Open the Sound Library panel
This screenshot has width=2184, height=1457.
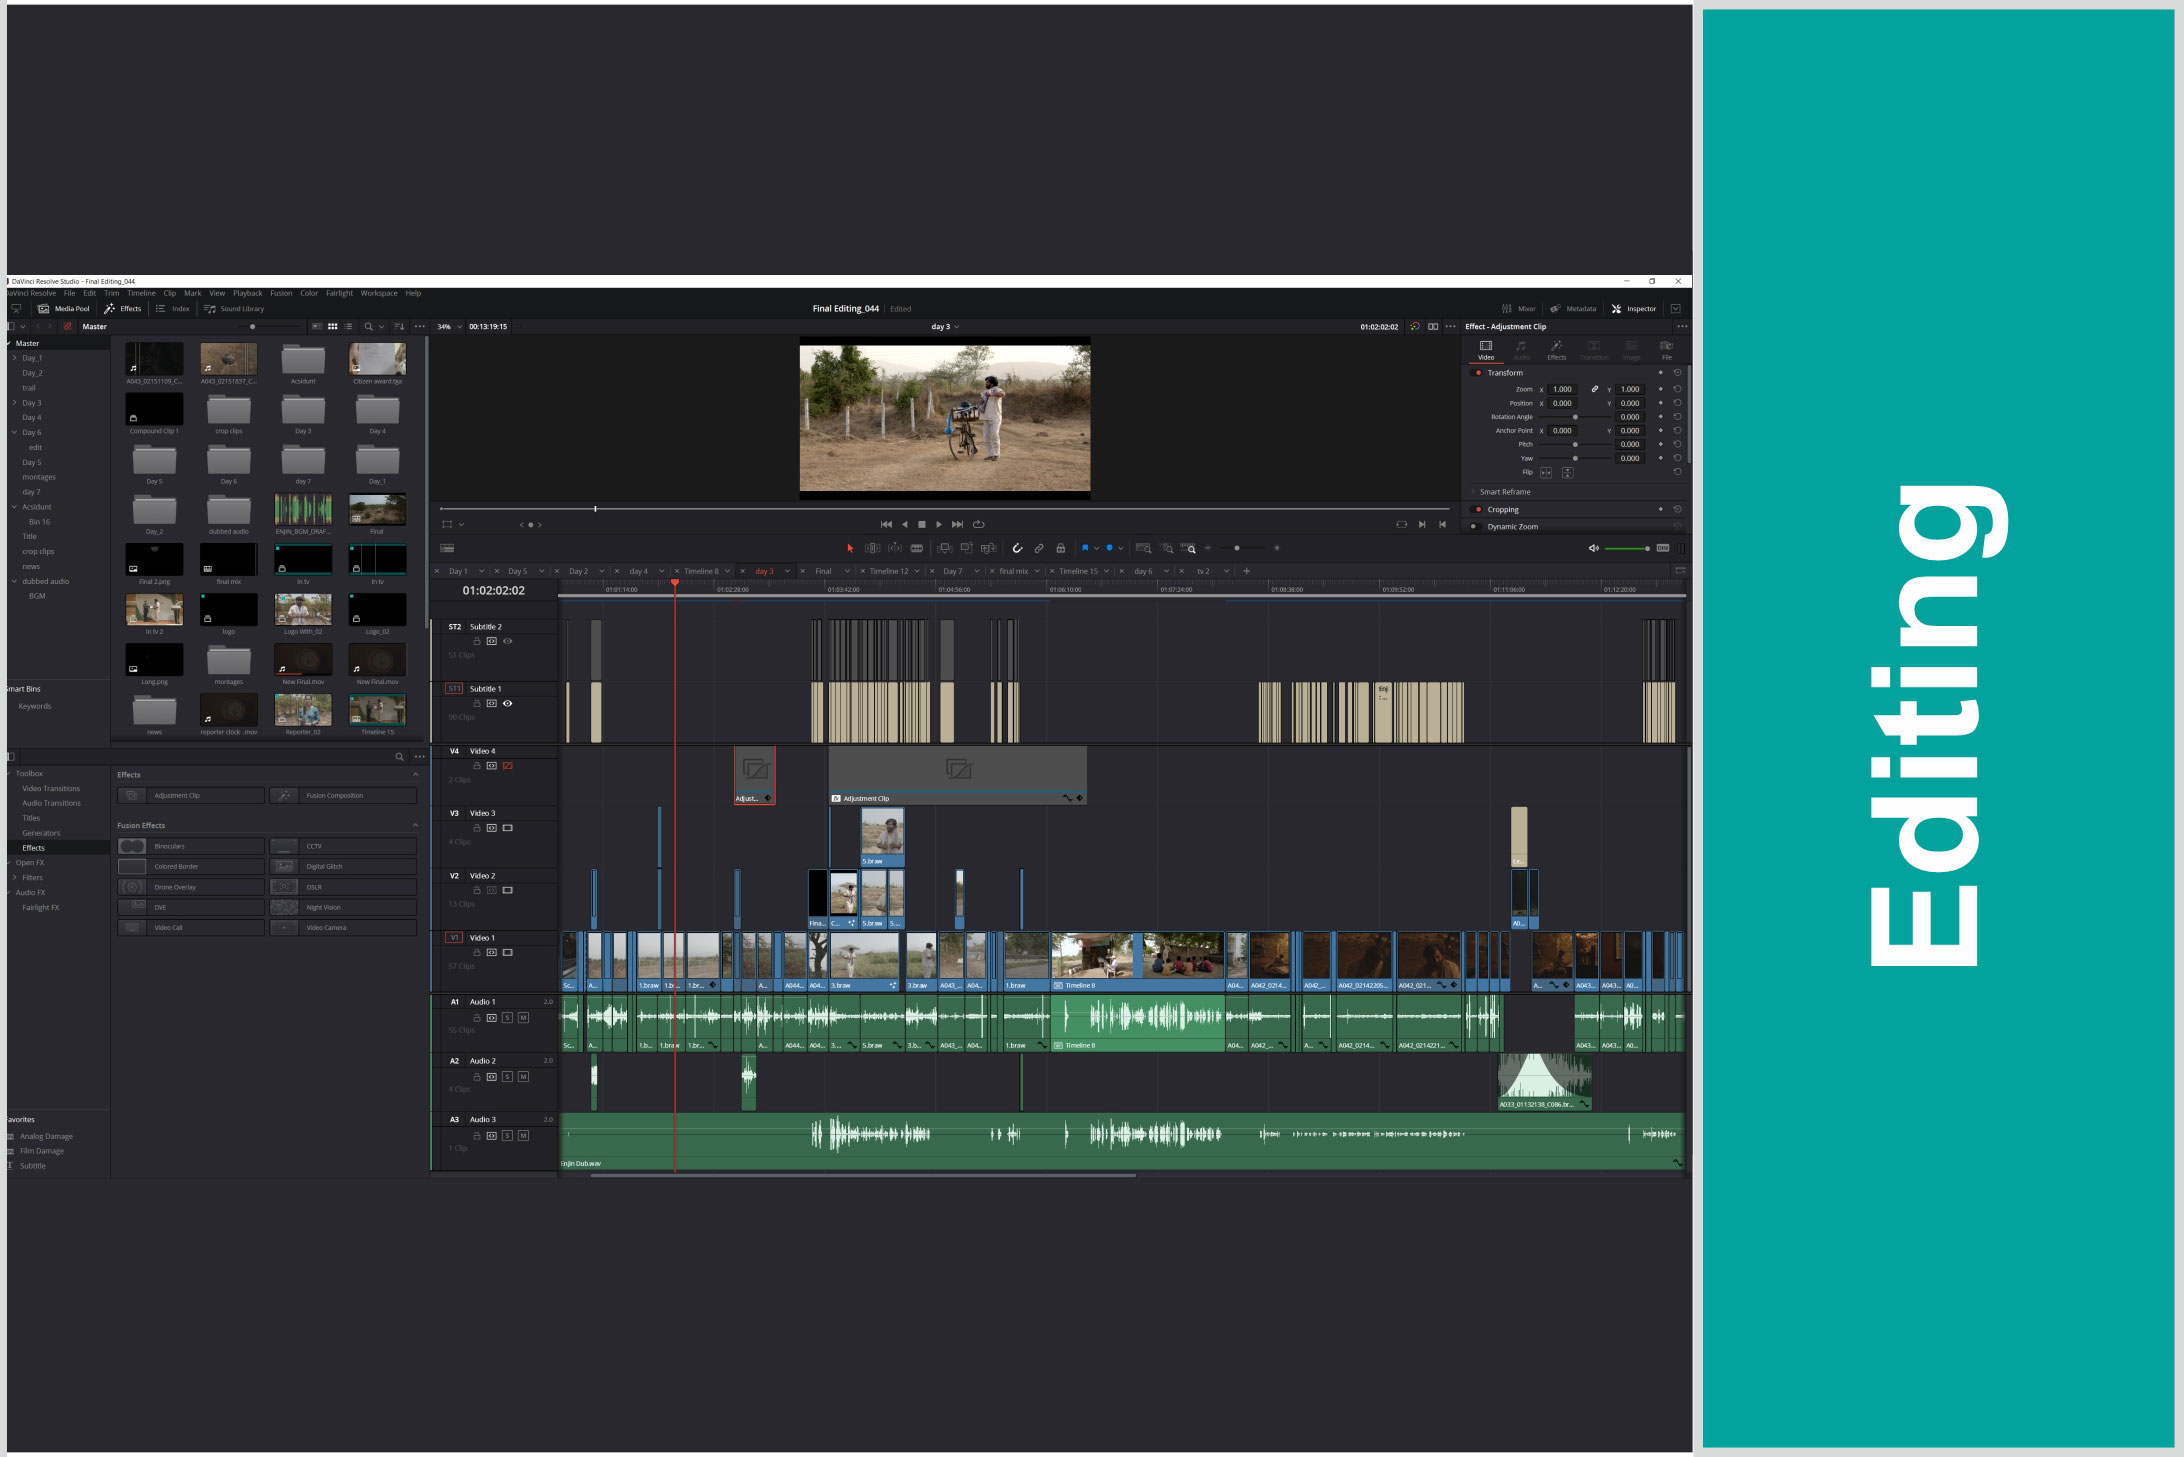coord(234,309)
